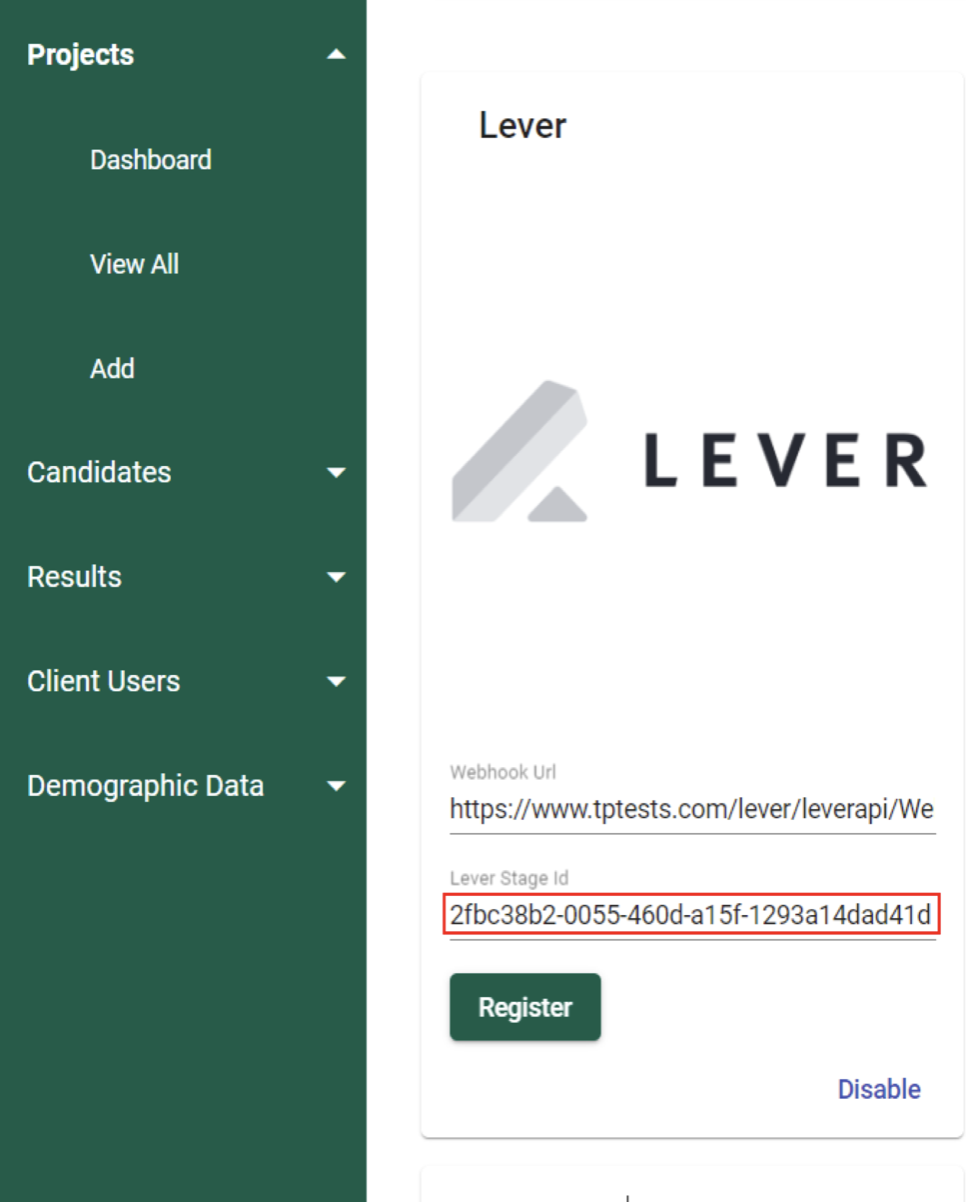Choose Add under Projects
The height and width of the screenshot is (1202, 966).
[112, 369]
